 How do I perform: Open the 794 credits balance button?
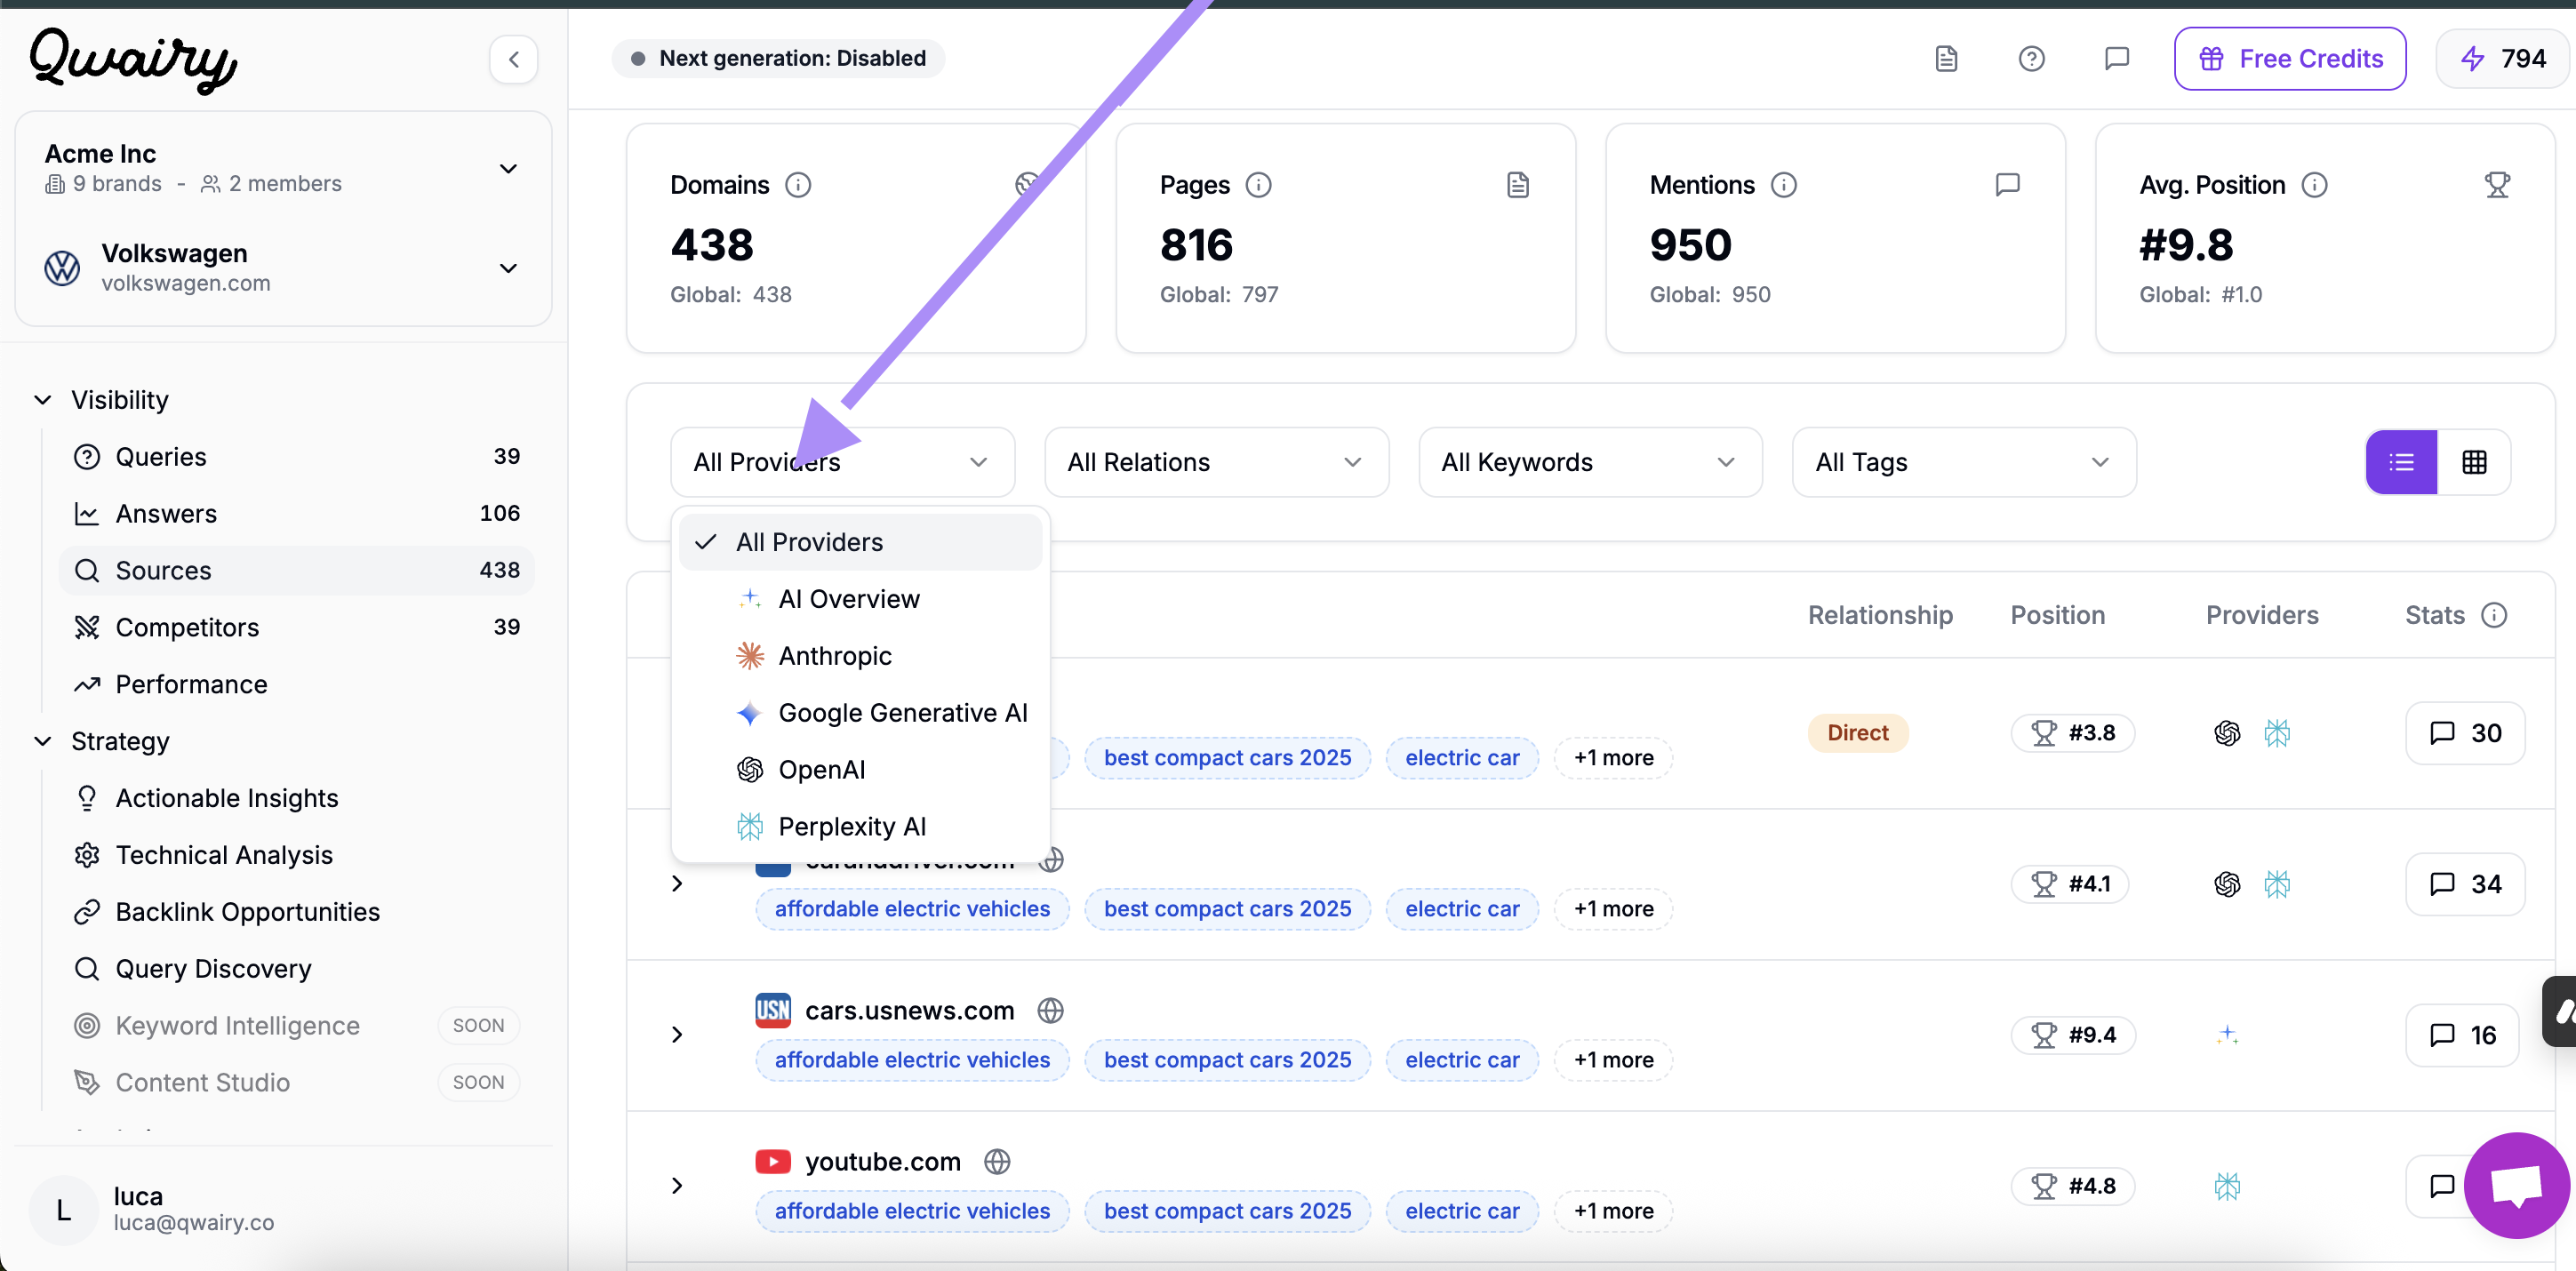point(2504,59)
